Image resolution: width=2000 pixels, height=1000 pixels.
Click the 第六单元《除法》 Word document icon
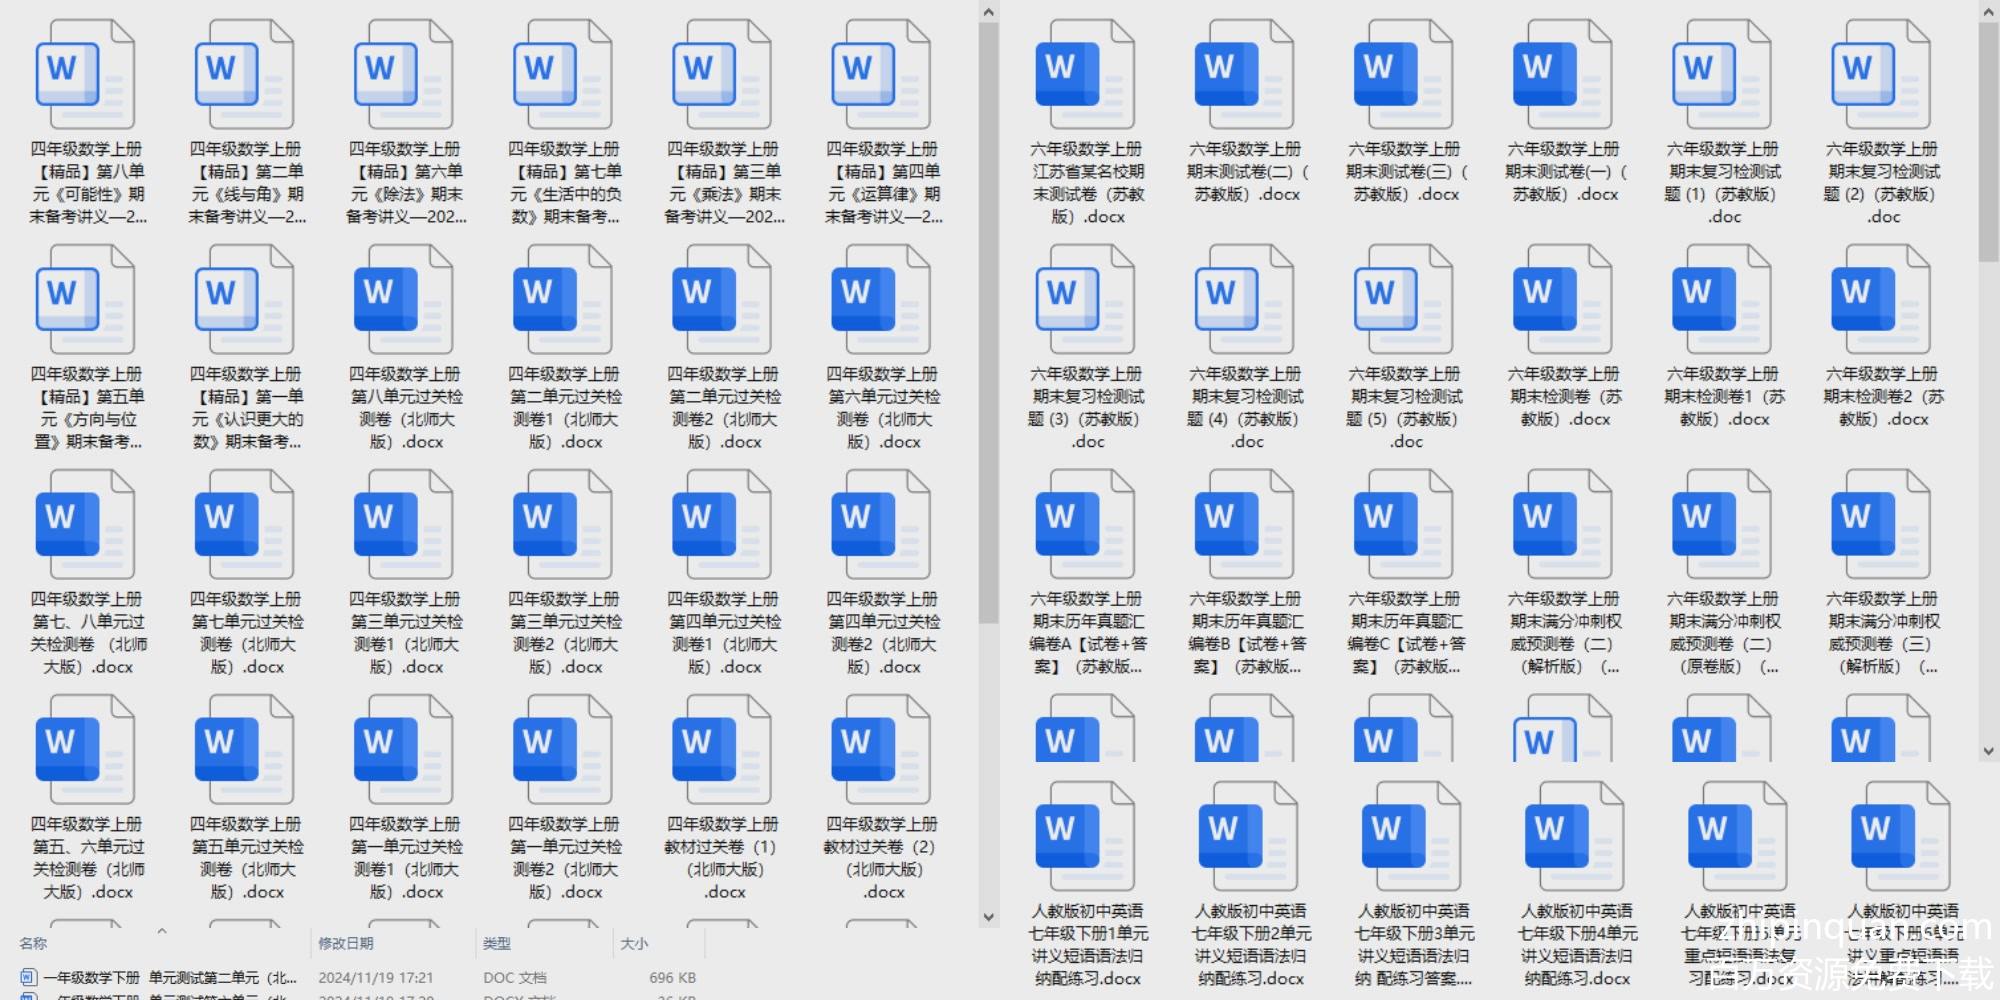pyautogui.click(x=403, y=75)
